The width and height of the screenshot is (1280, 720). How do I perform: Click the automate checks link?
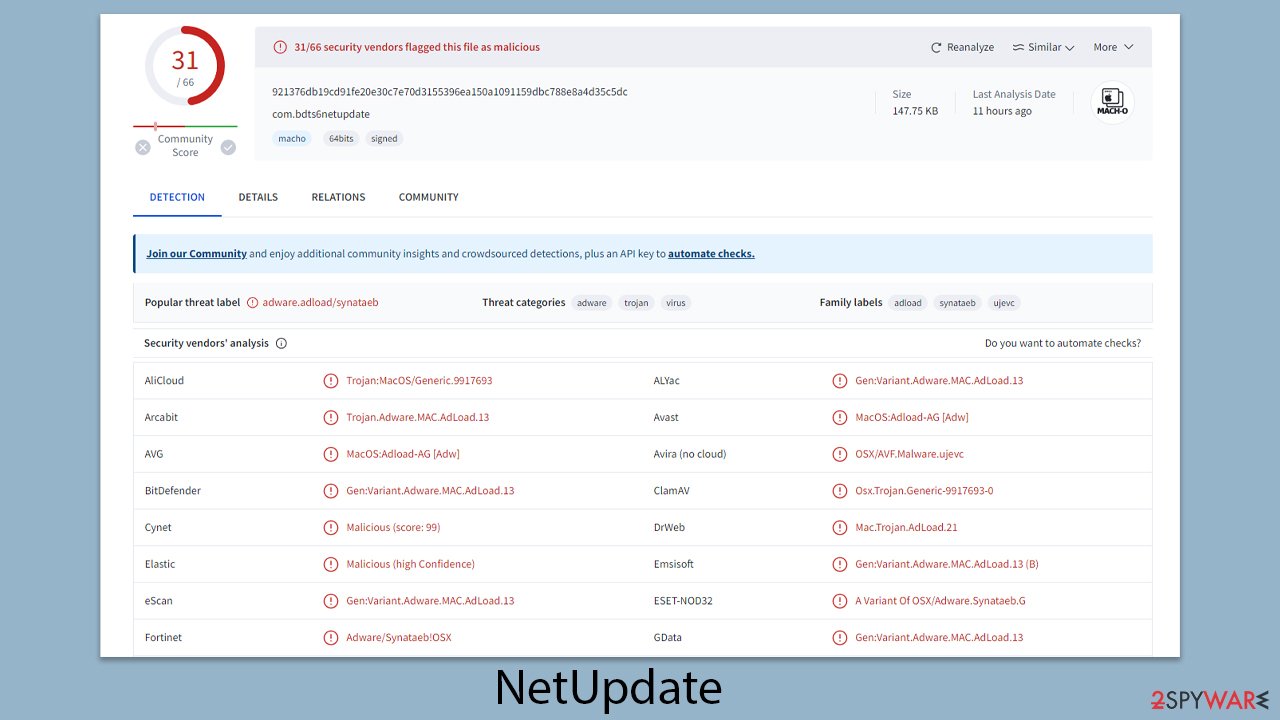(x=711, y=253)
